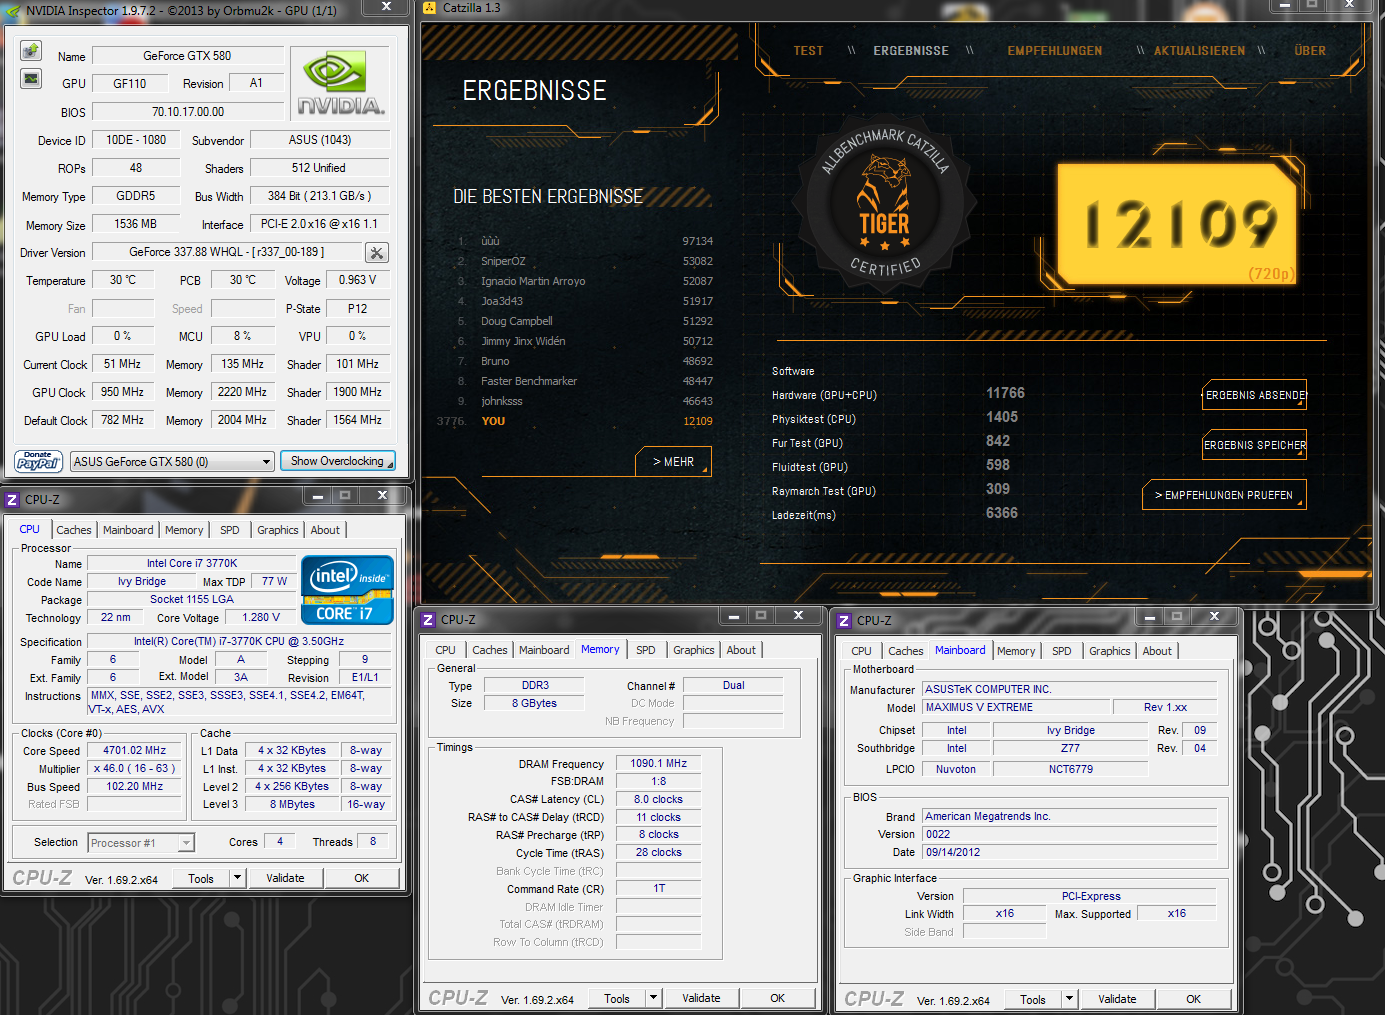Open Graphics tab in CPU window
Image resolution: width=1387 pixels, height=1015 pixels.
pos(278,530)
